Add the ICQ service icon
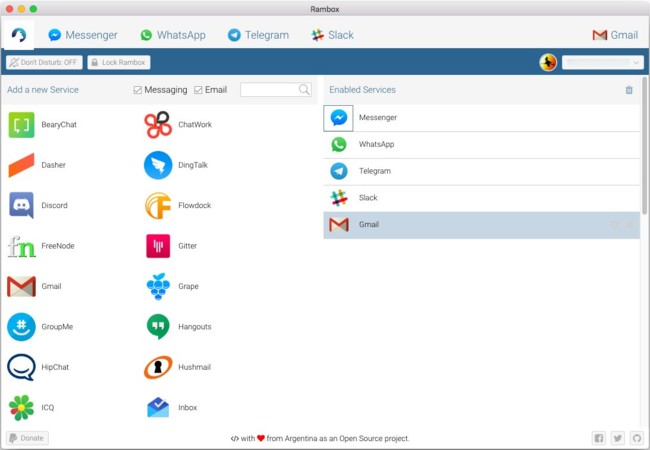 [x=22, y=408]
